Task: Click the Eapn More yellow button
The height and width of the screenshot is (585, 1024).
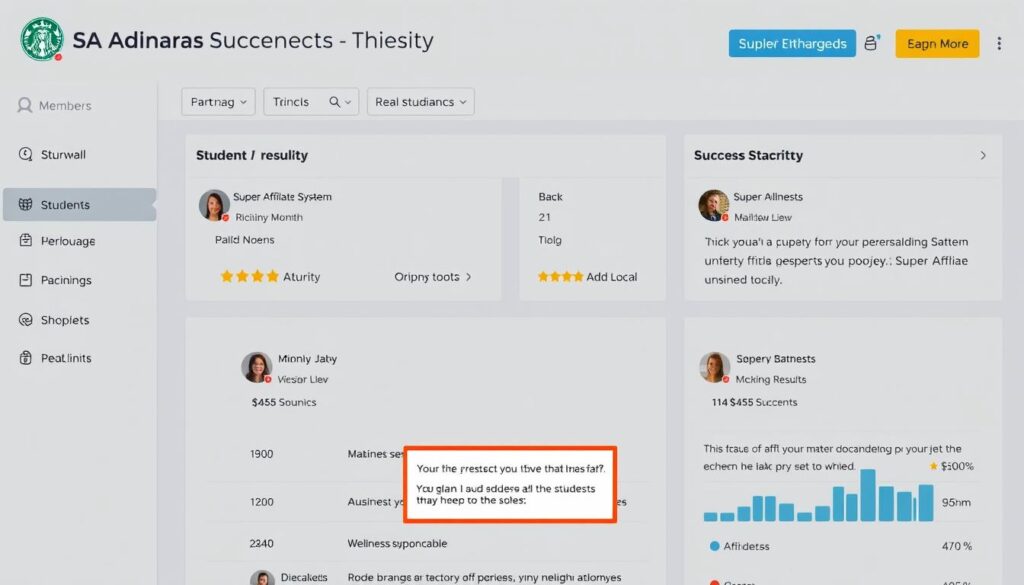Action: pos(937,44)
